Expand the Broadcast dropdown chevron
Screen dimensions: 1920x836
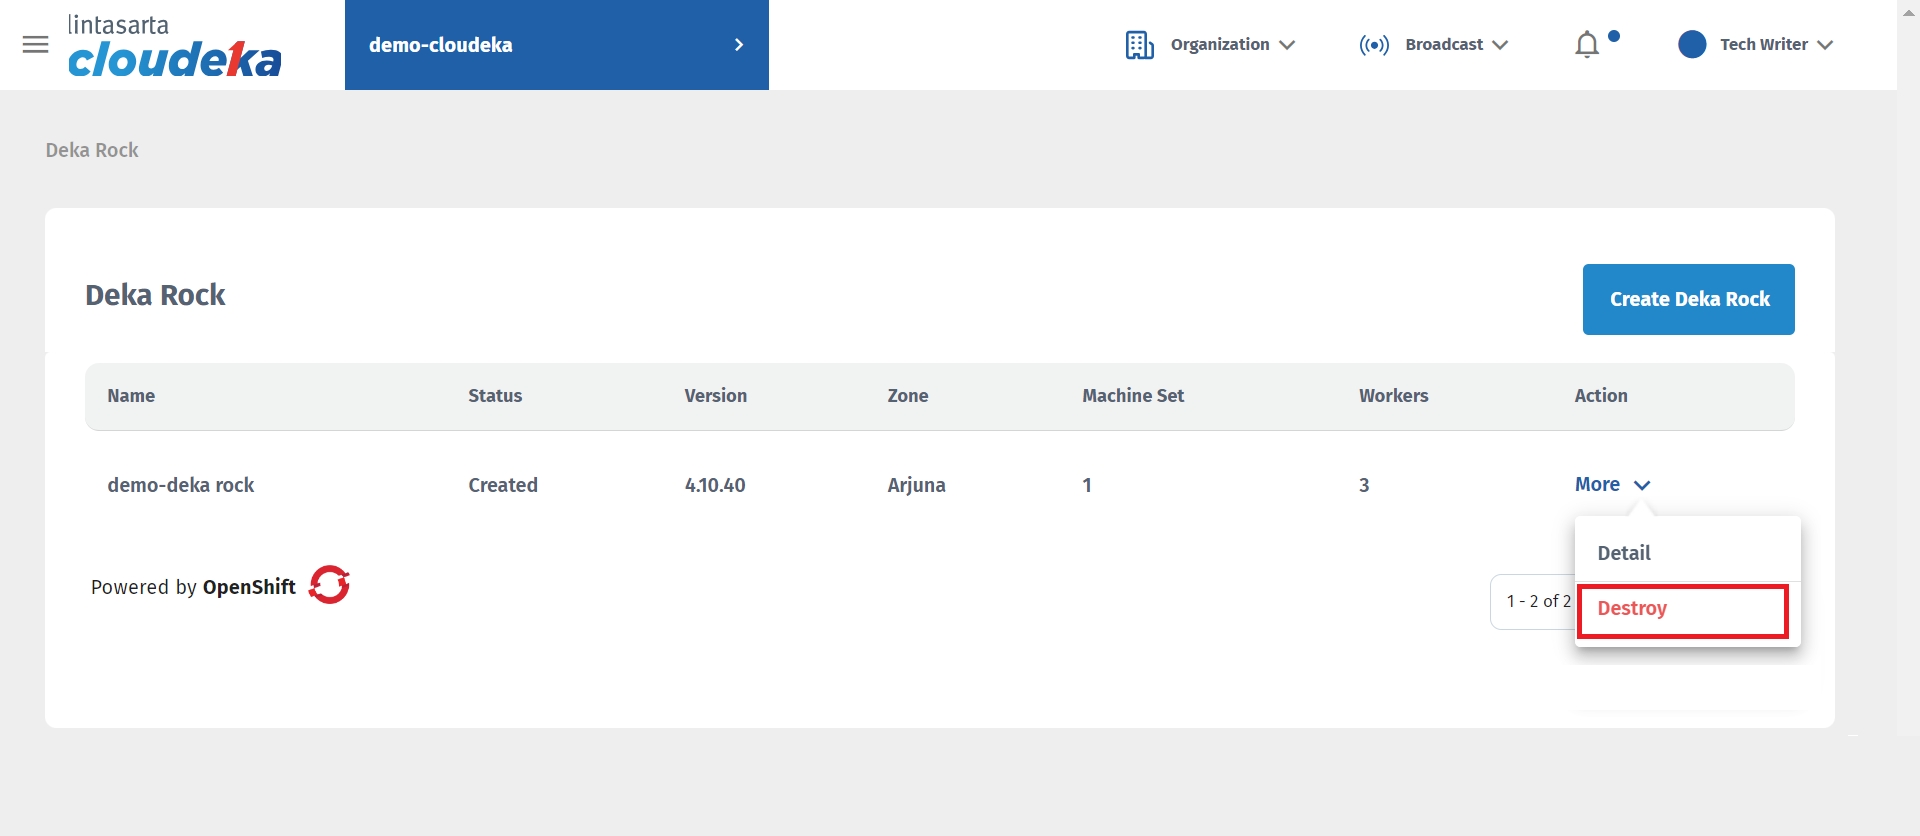pos(1500,45)
